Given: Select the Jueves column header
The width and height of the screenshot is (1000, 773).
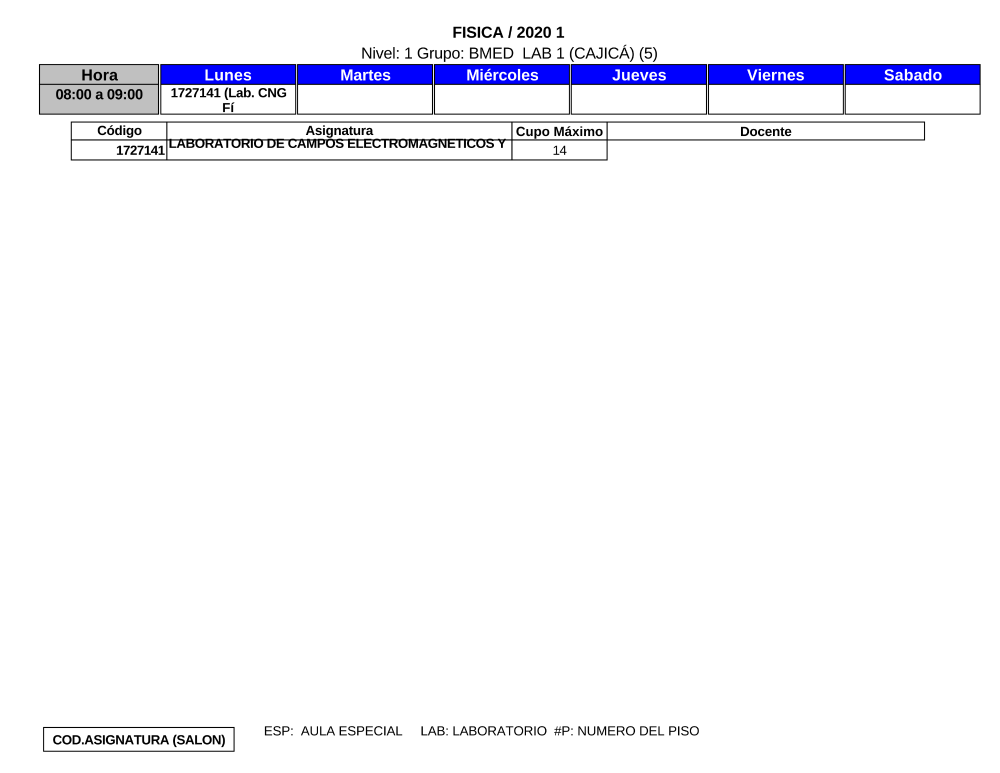Looking at the screenshot, I should (x=638, y=75).
